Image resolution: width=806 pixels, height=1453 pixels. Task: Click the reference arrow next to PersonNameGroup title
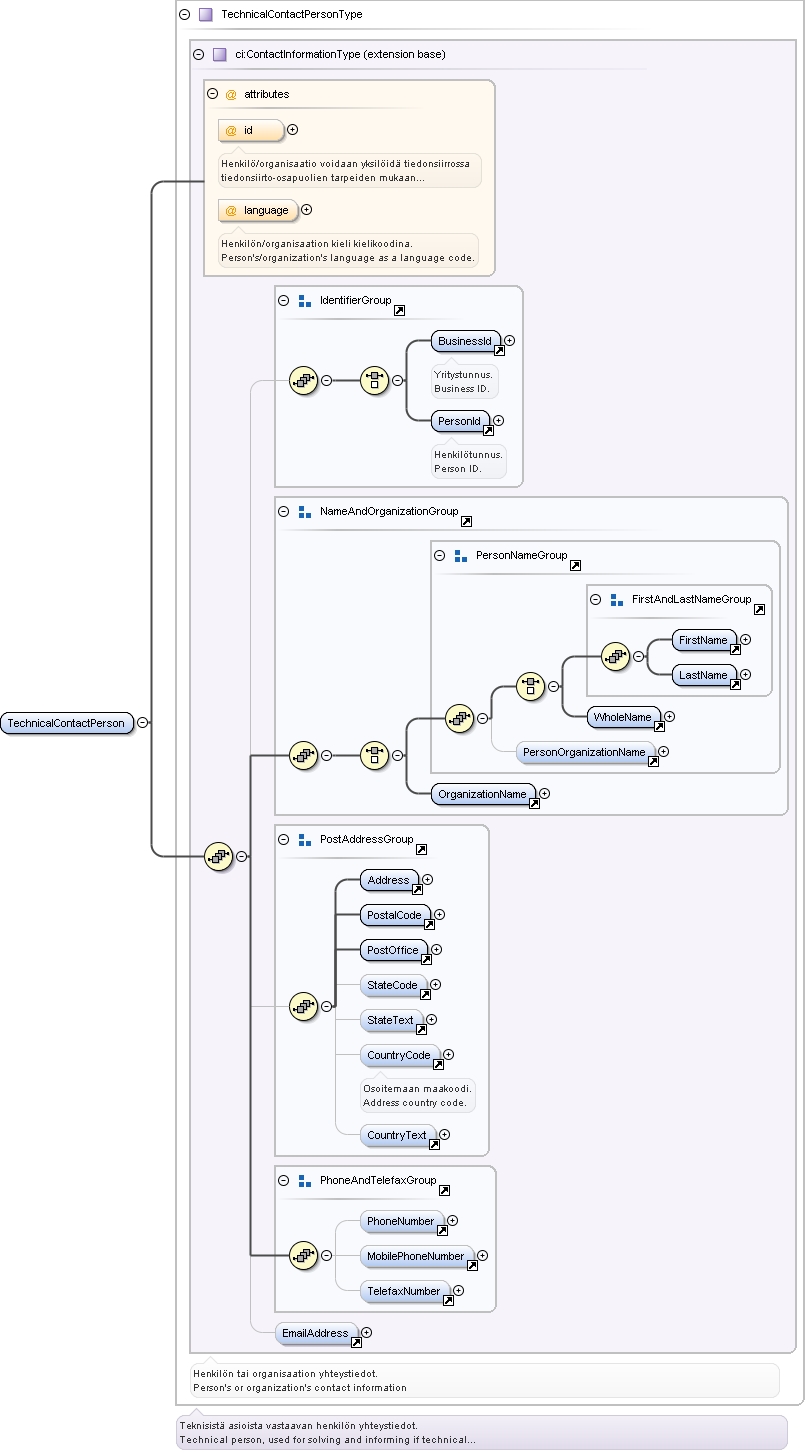click(575, 566)
